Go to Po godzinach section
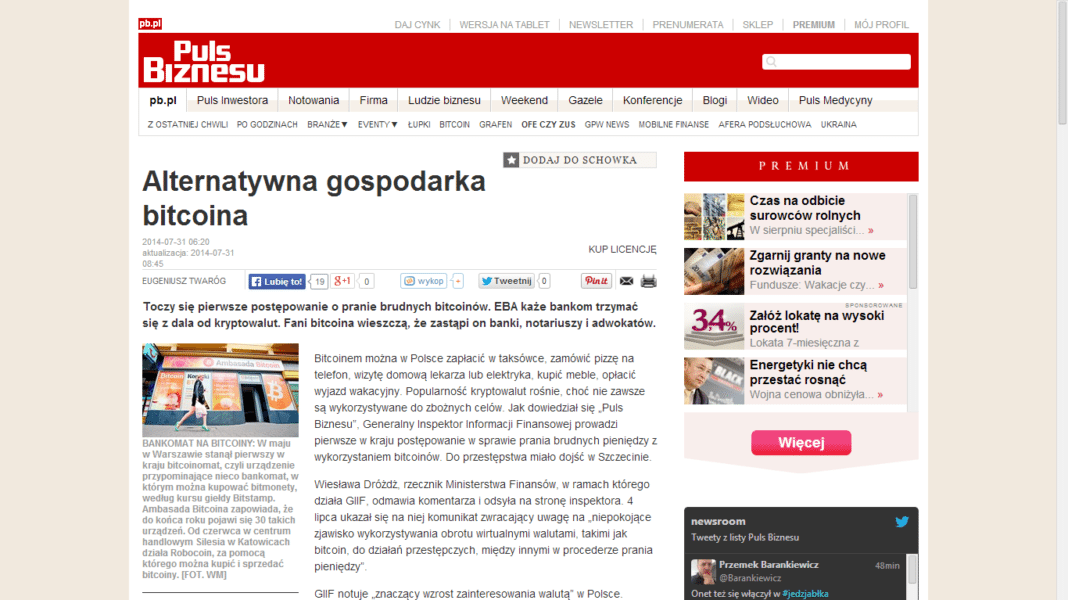 click(x=267, y=125)
